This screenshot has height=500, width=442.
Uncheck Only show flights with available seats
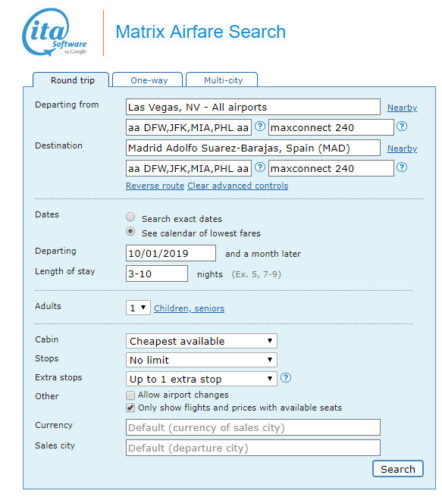[130, 408]
